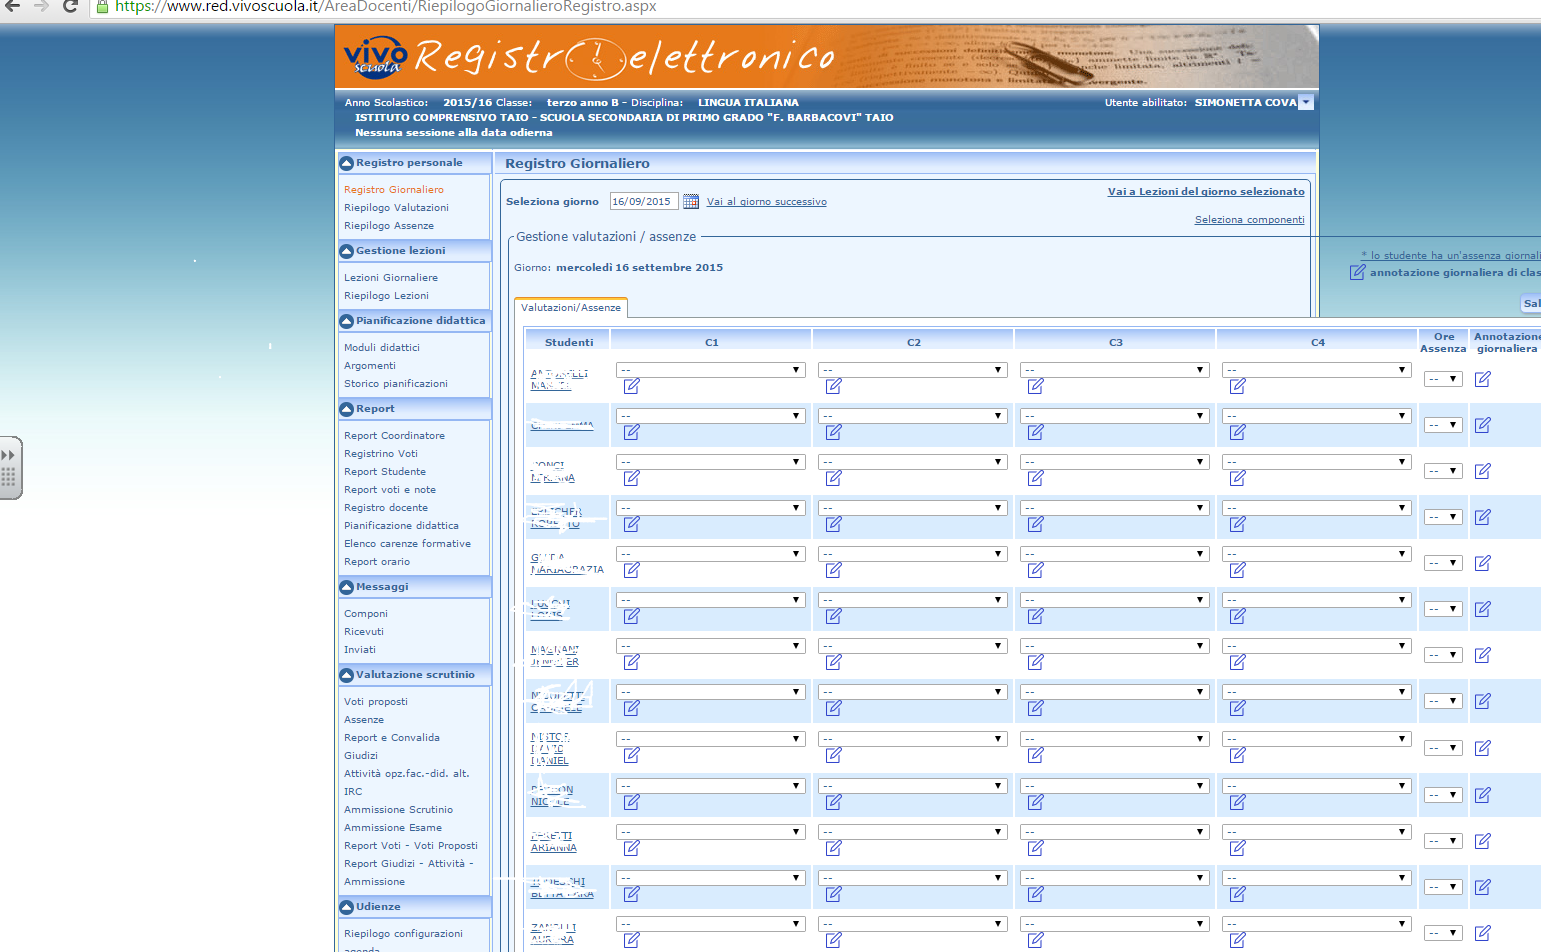Open Riepilogo configurazioni under Udienze
Viewport: 1541px width, 952px height.
pos(403,934)
